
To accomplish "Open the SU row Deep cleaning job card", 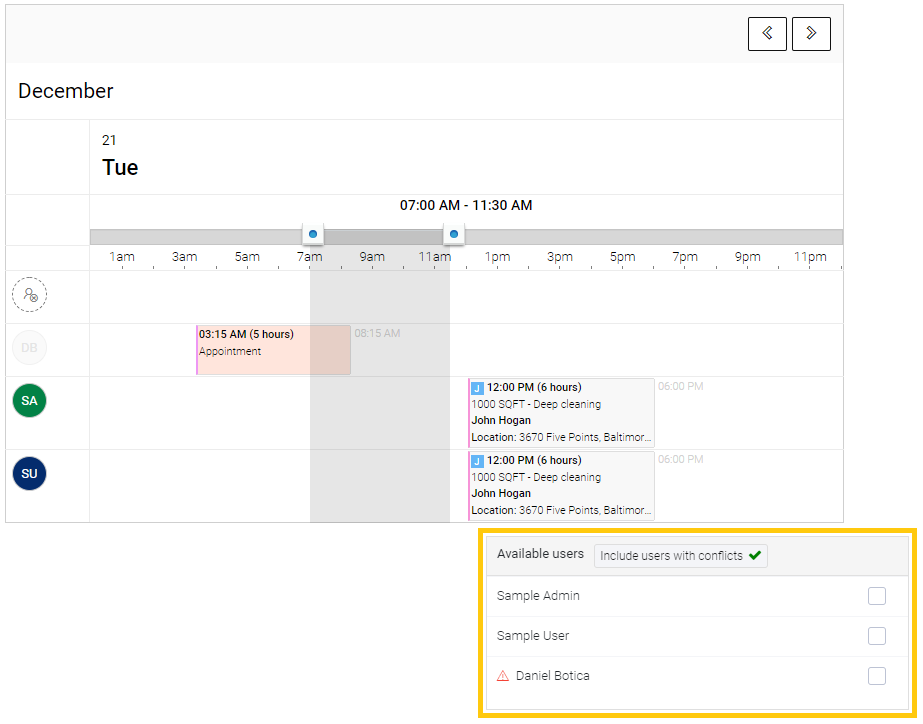I will click(562, 485).
